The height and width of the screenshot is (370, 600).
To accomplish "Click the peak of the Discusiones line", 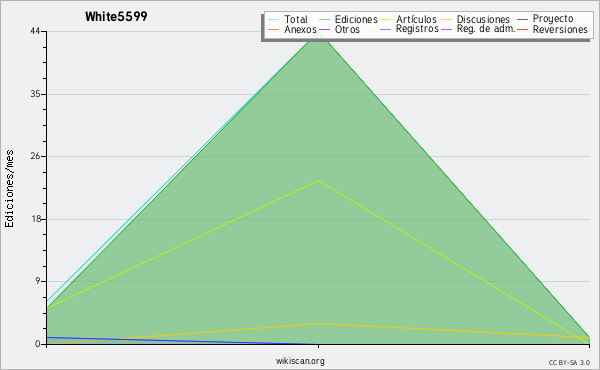I will pyautogui.click(x=318, y=324).
